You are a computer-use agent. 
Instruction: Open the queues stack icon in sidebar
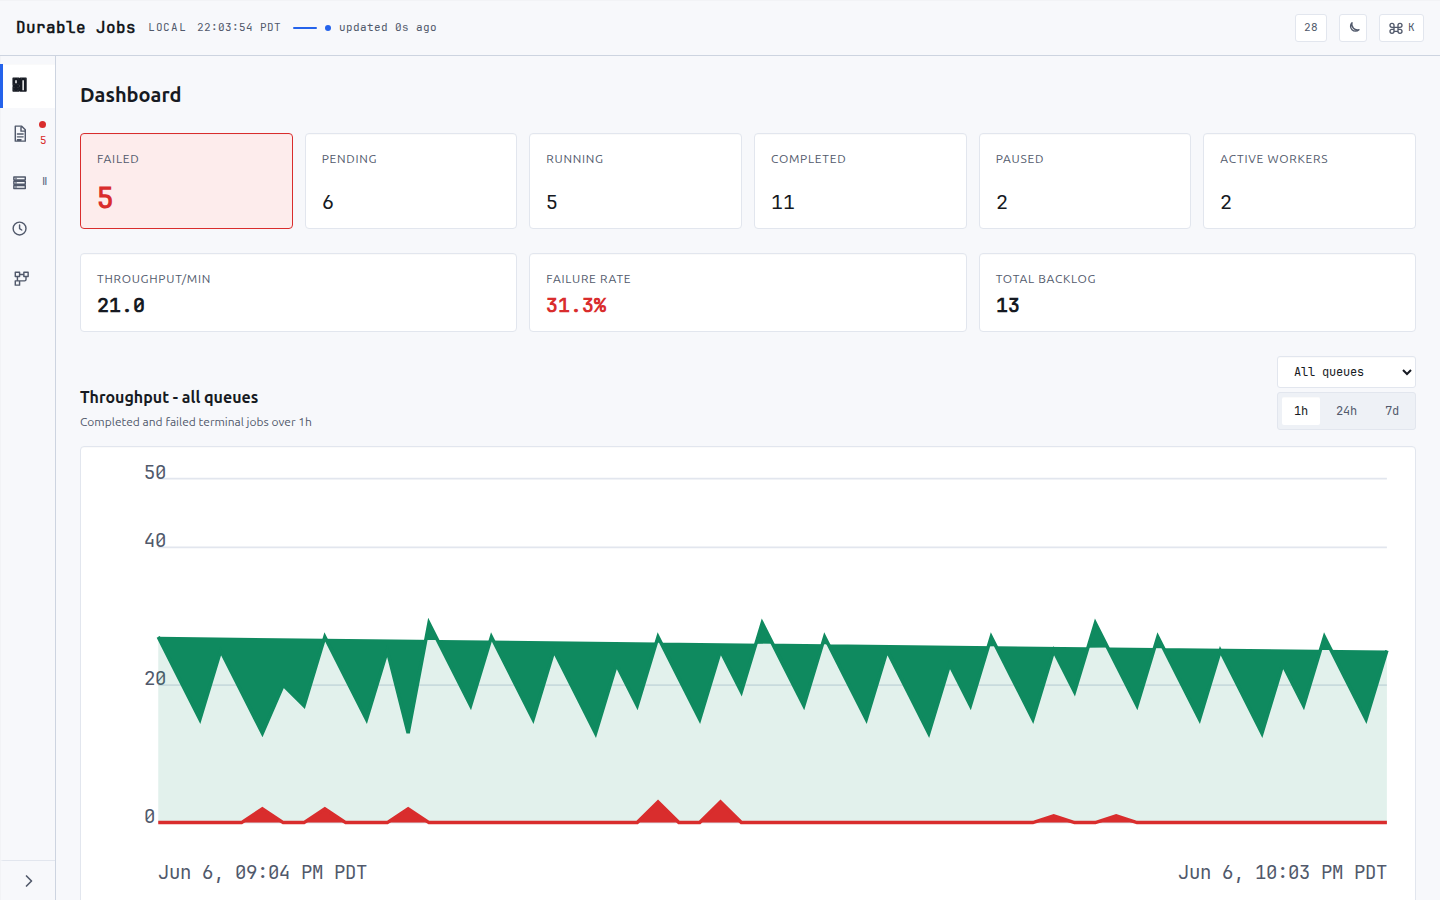[x=20, y=183]
